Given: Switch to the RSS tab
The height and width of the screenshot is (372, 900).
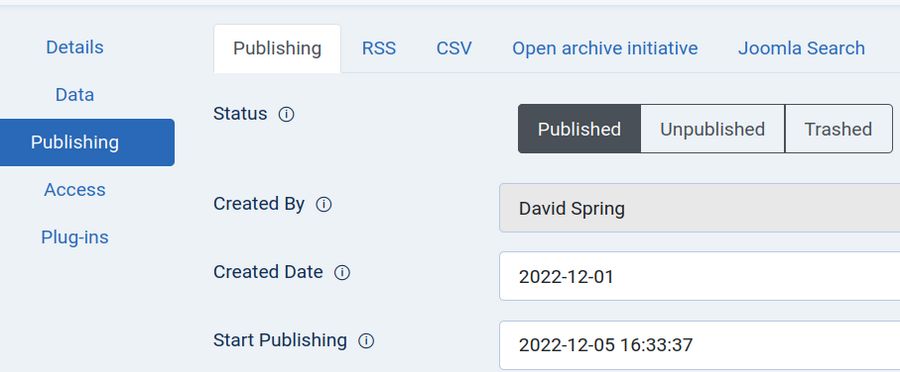Looking at the screenshot, I should (379, 48).
